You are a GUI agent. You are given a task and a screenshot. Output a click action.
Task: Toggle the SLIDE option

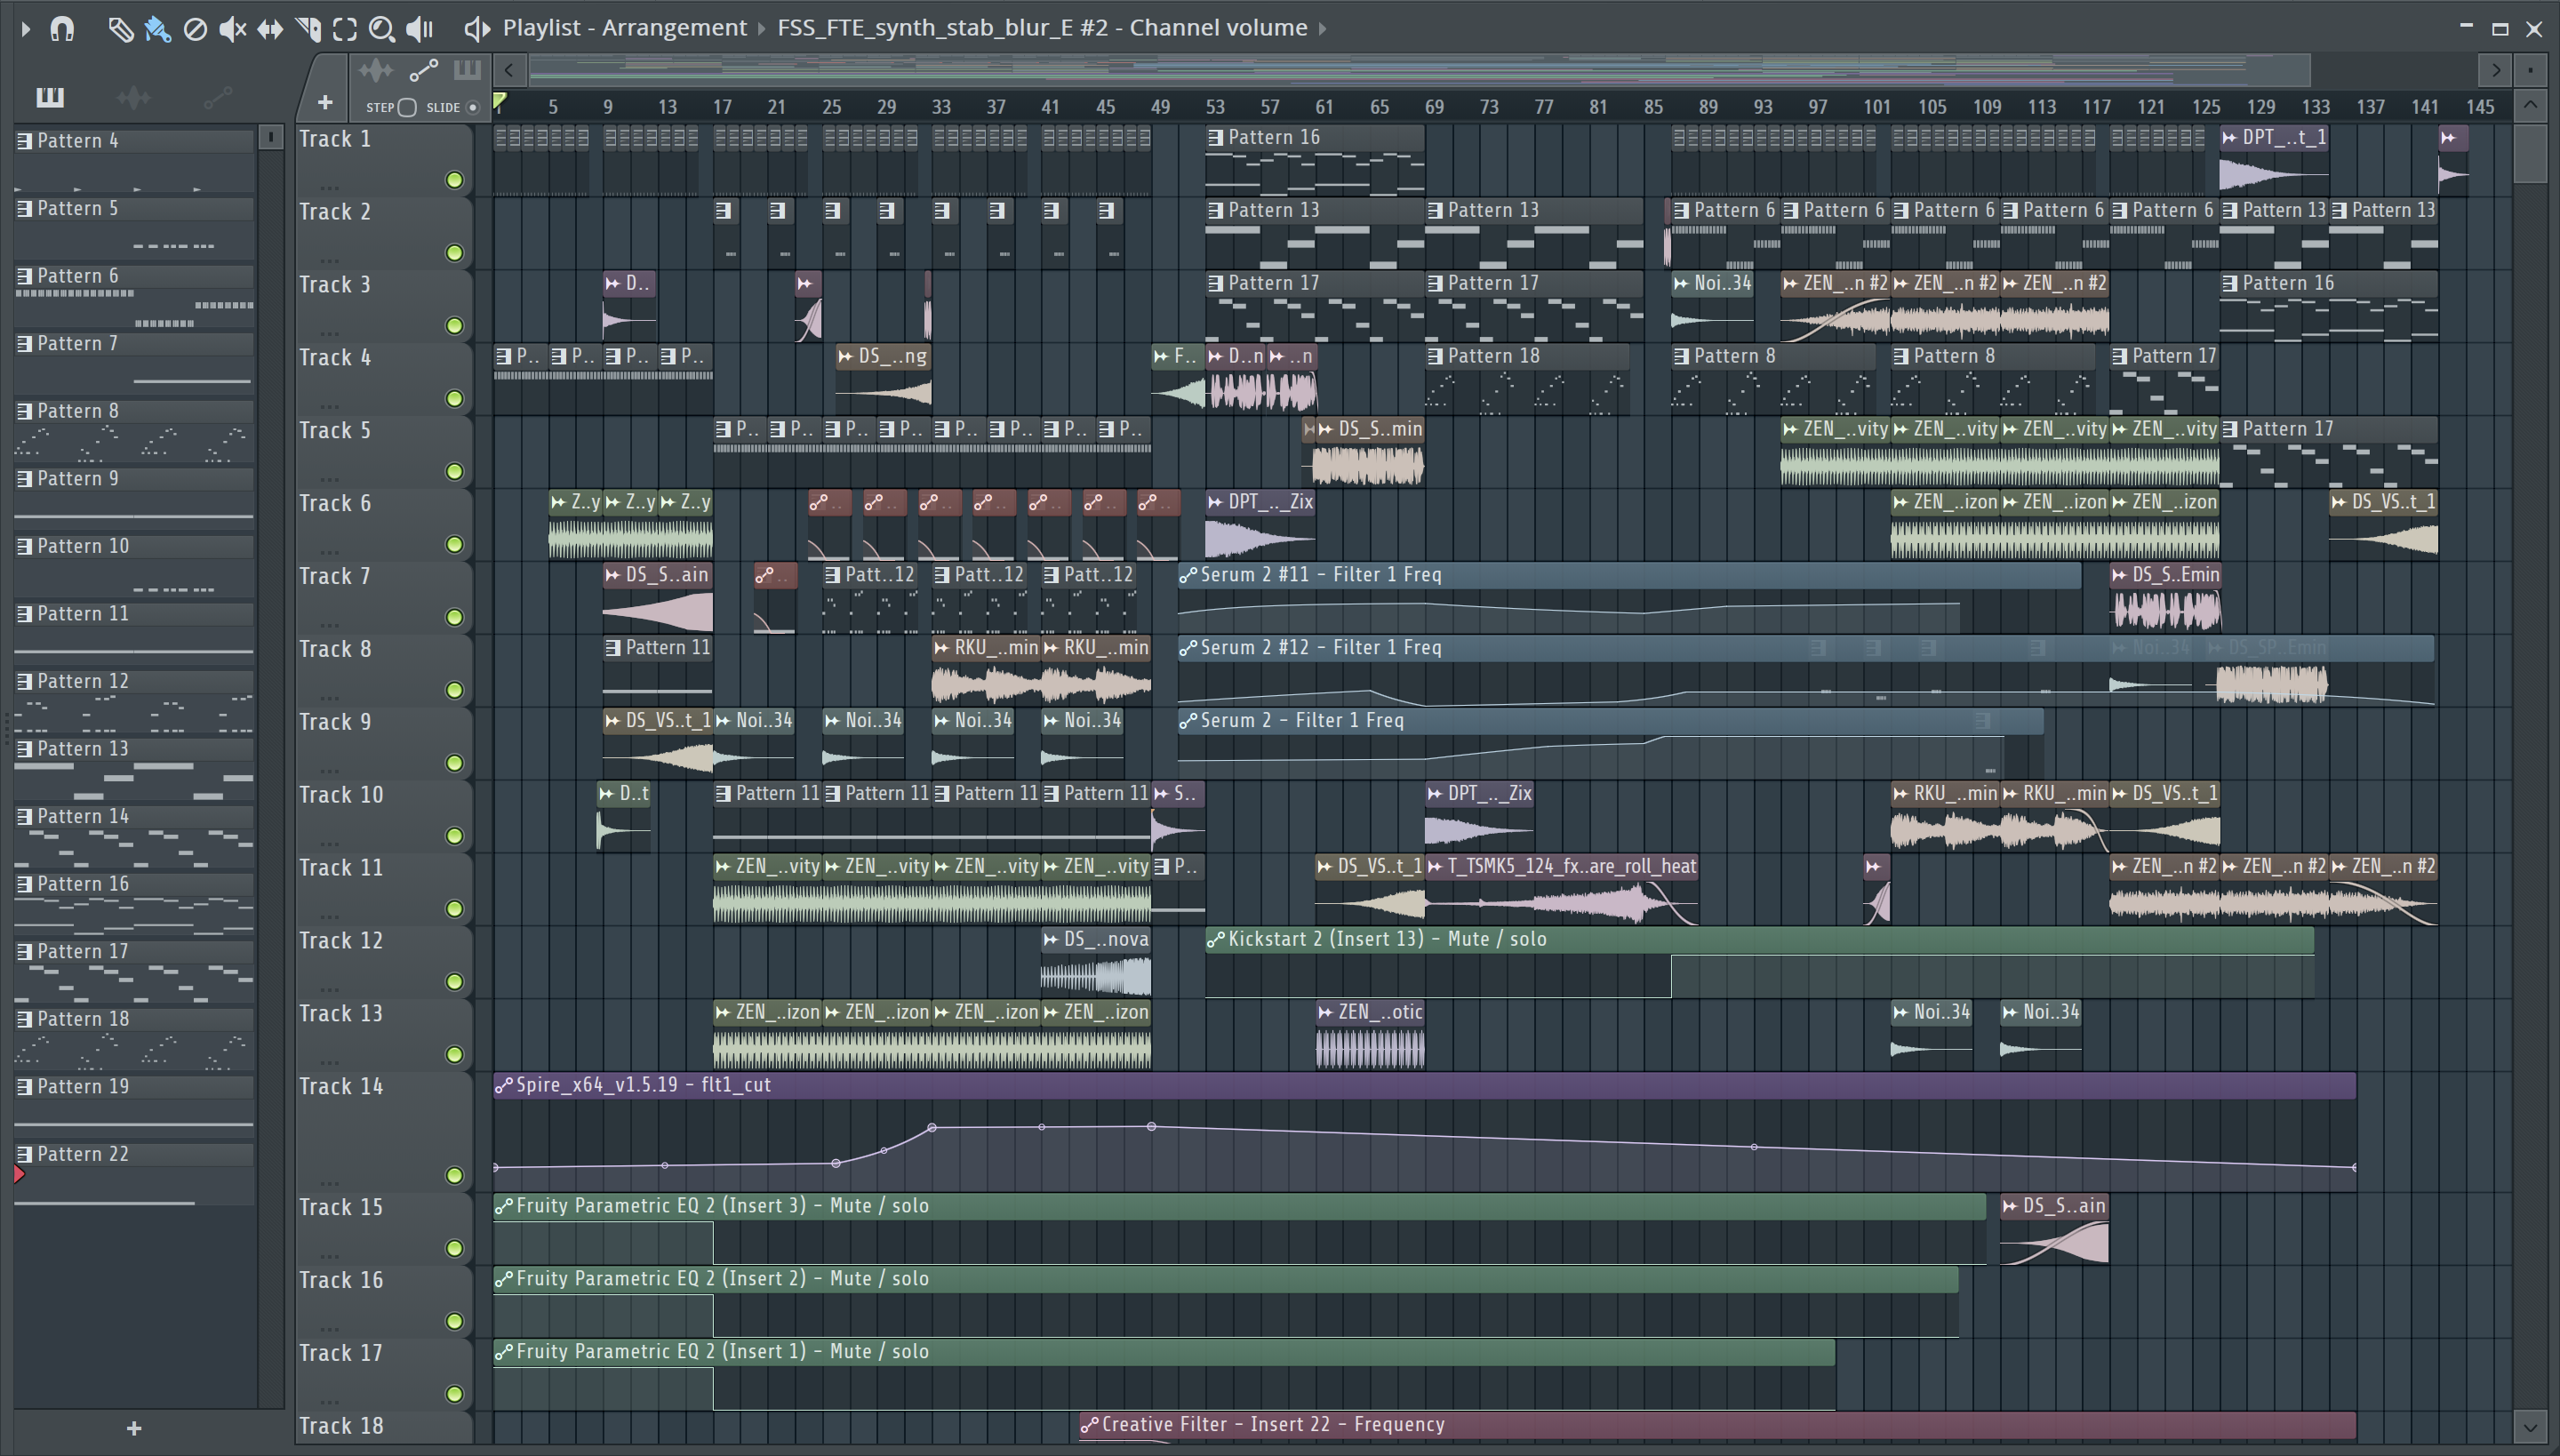pyautogui.click(x=473, y=107)
